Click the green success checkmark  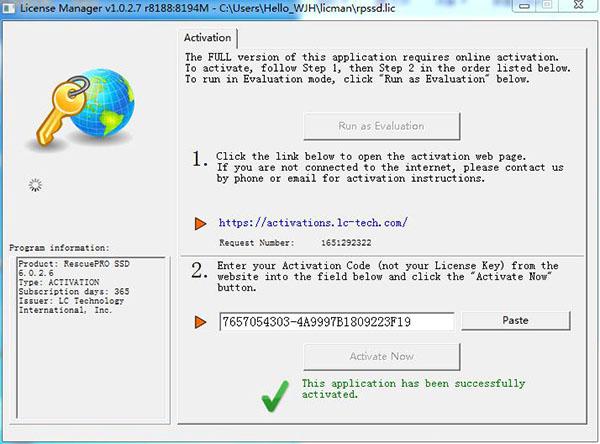(275, 396)
